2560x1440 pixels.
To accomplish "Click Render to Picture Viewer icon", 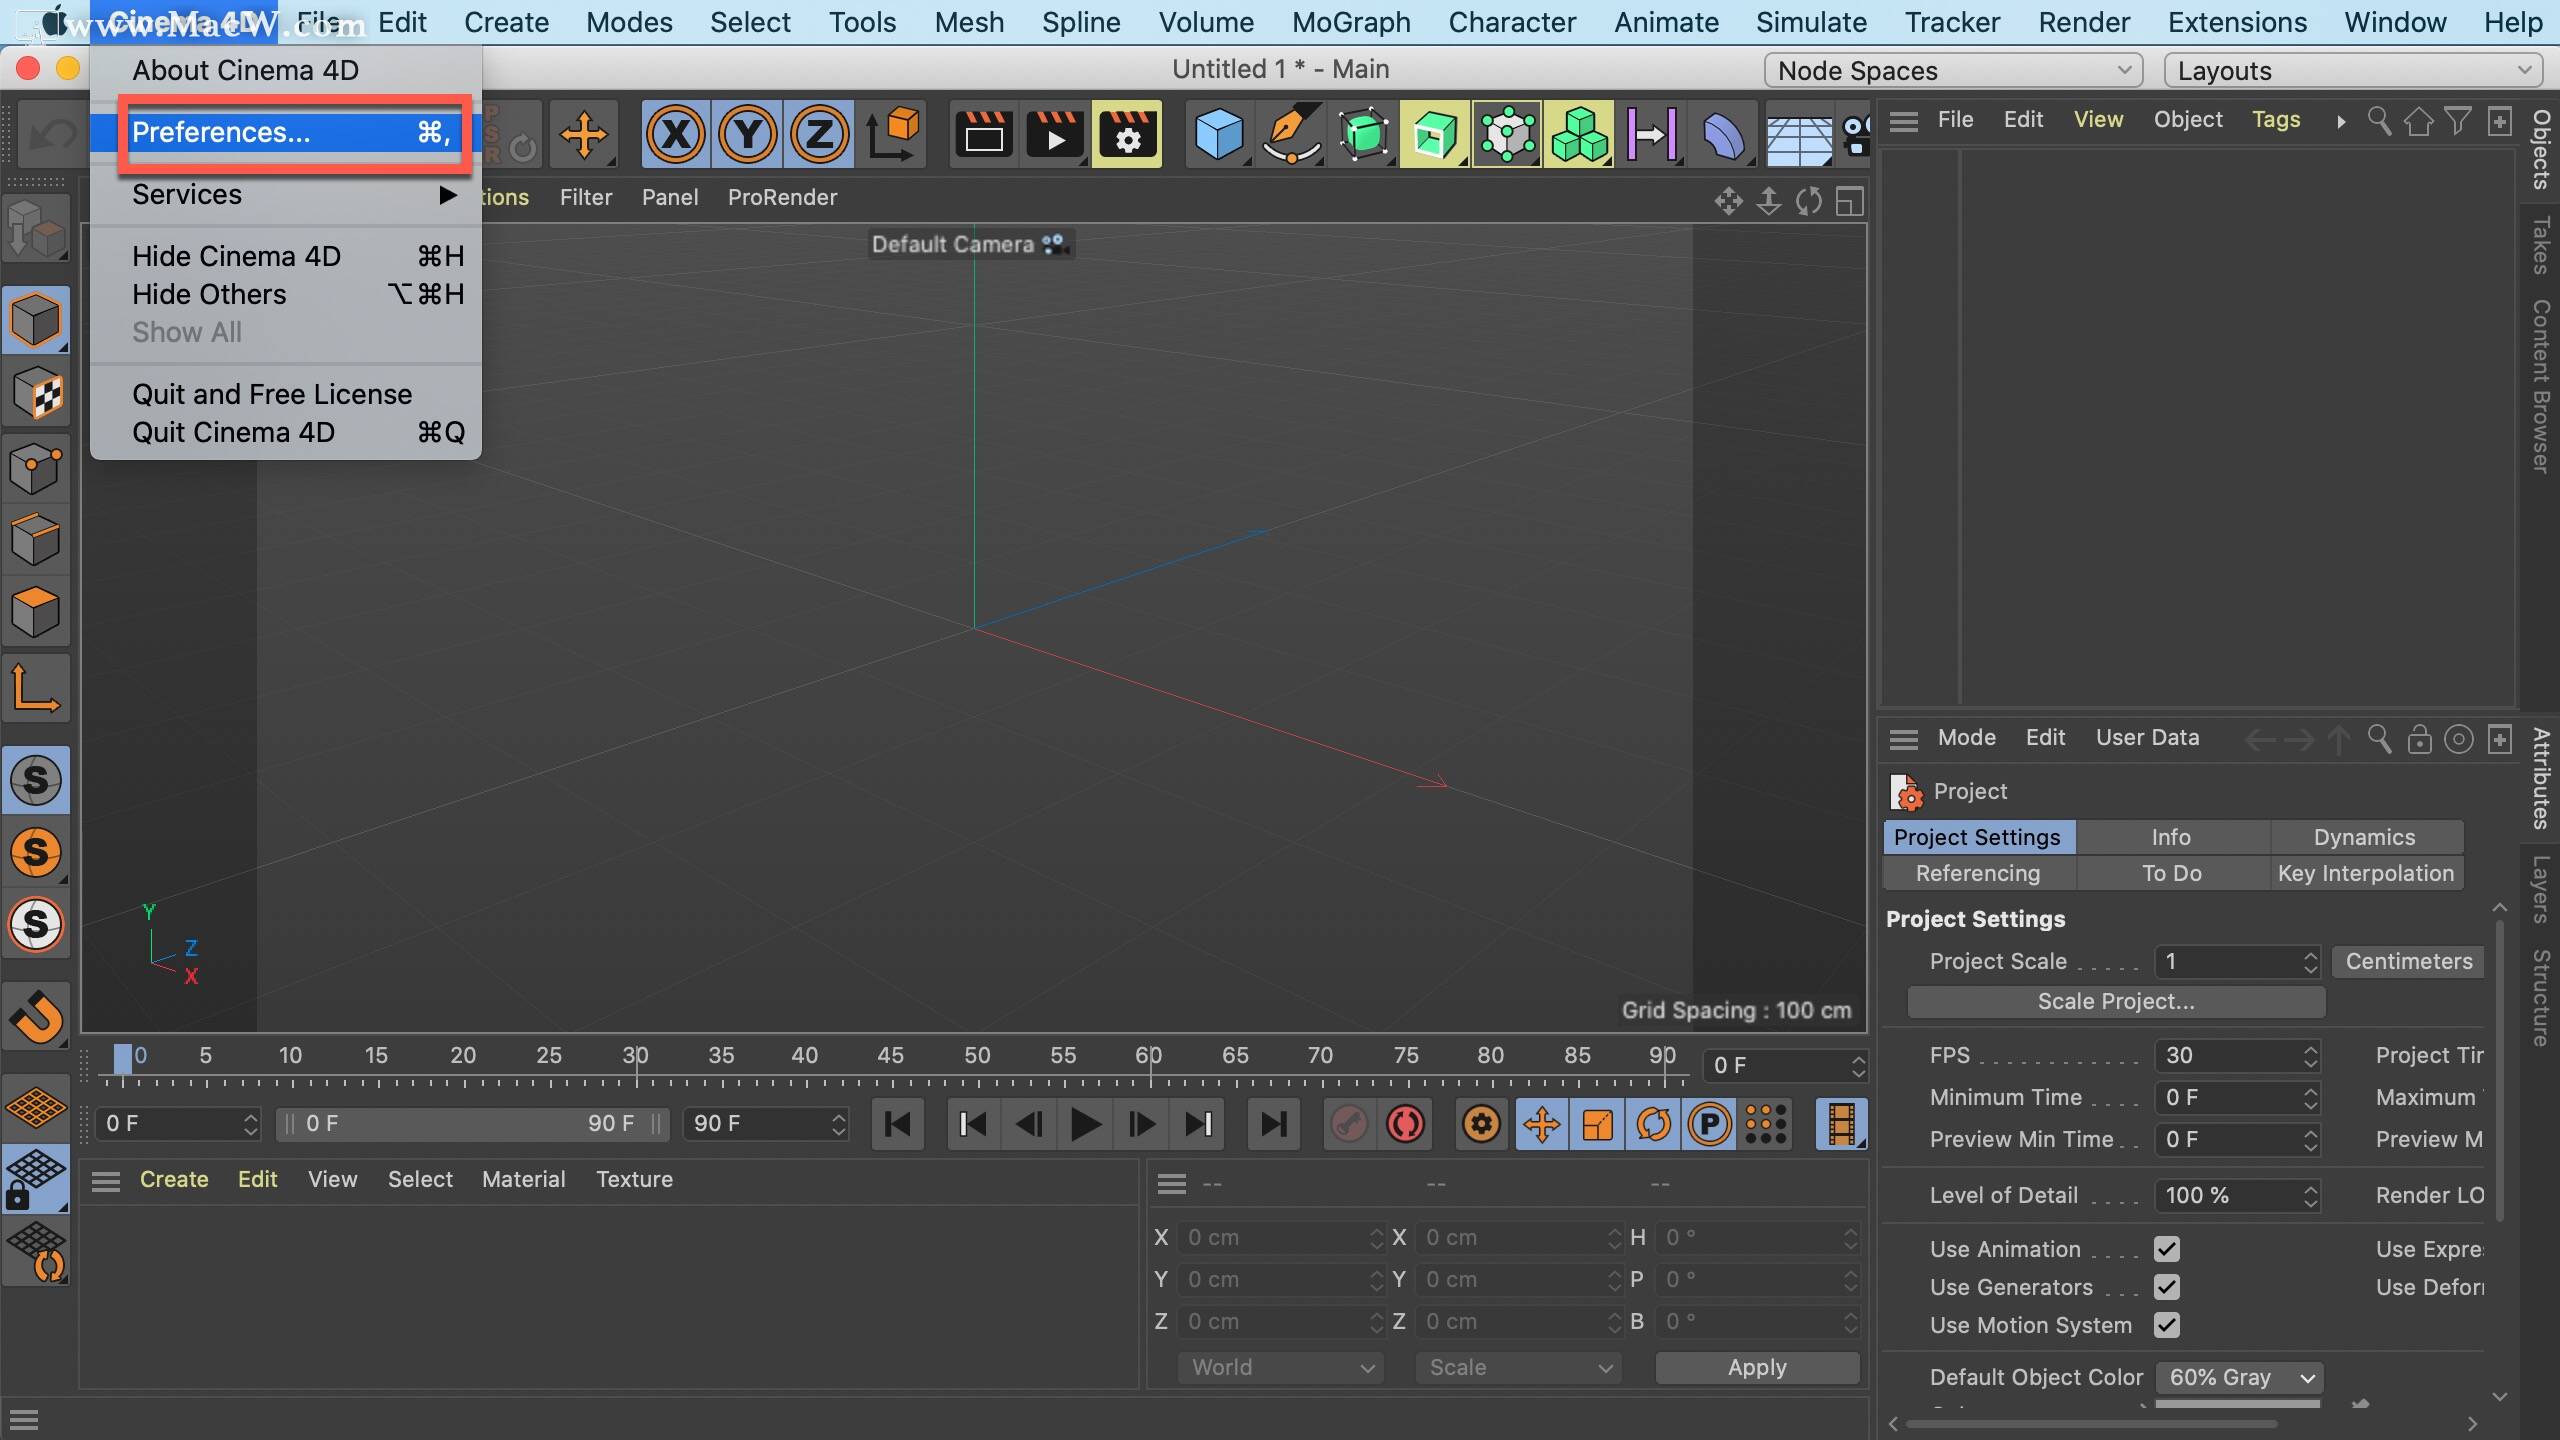I will [1055, 134].
